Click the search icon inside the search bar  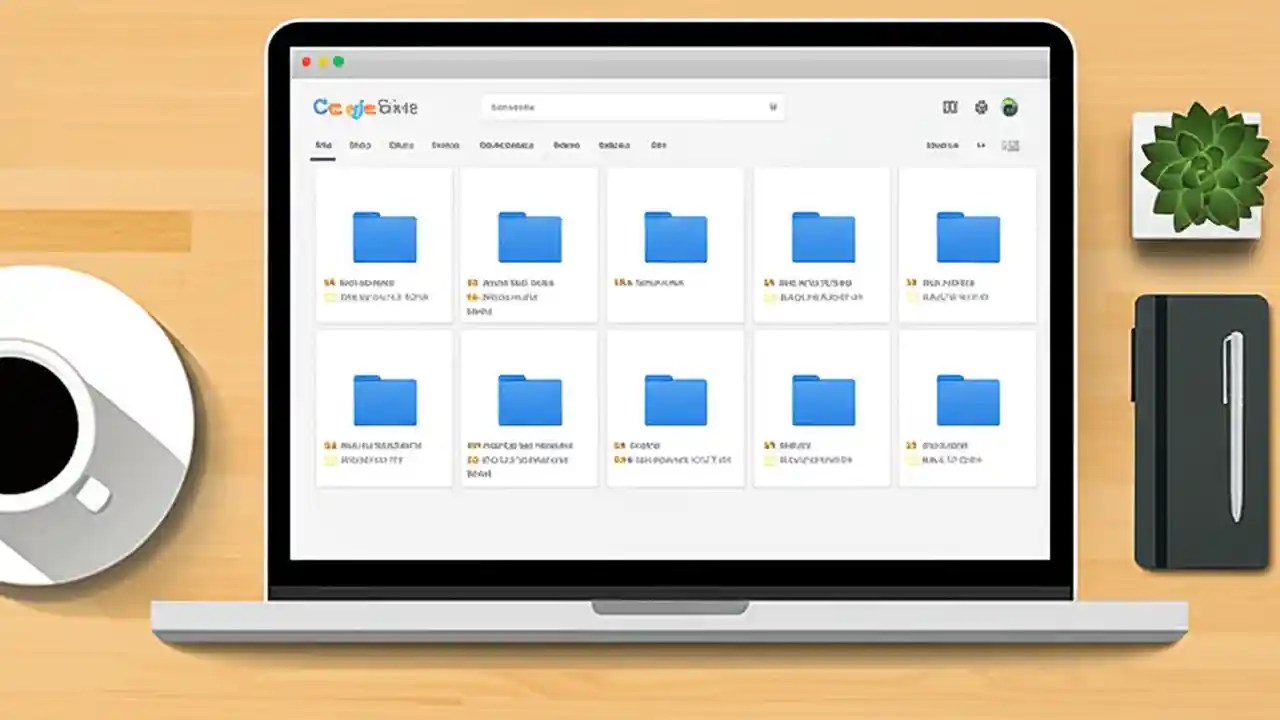pyautogui.click(x=773, y=106)
